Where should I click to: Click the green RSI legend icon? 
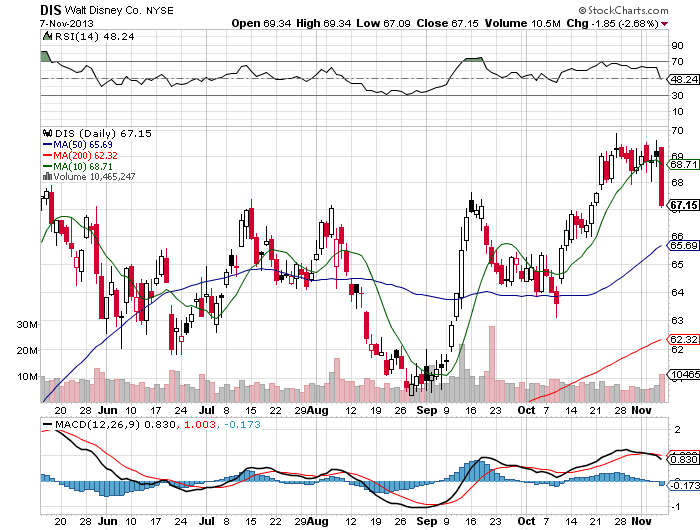coord(47,36)
